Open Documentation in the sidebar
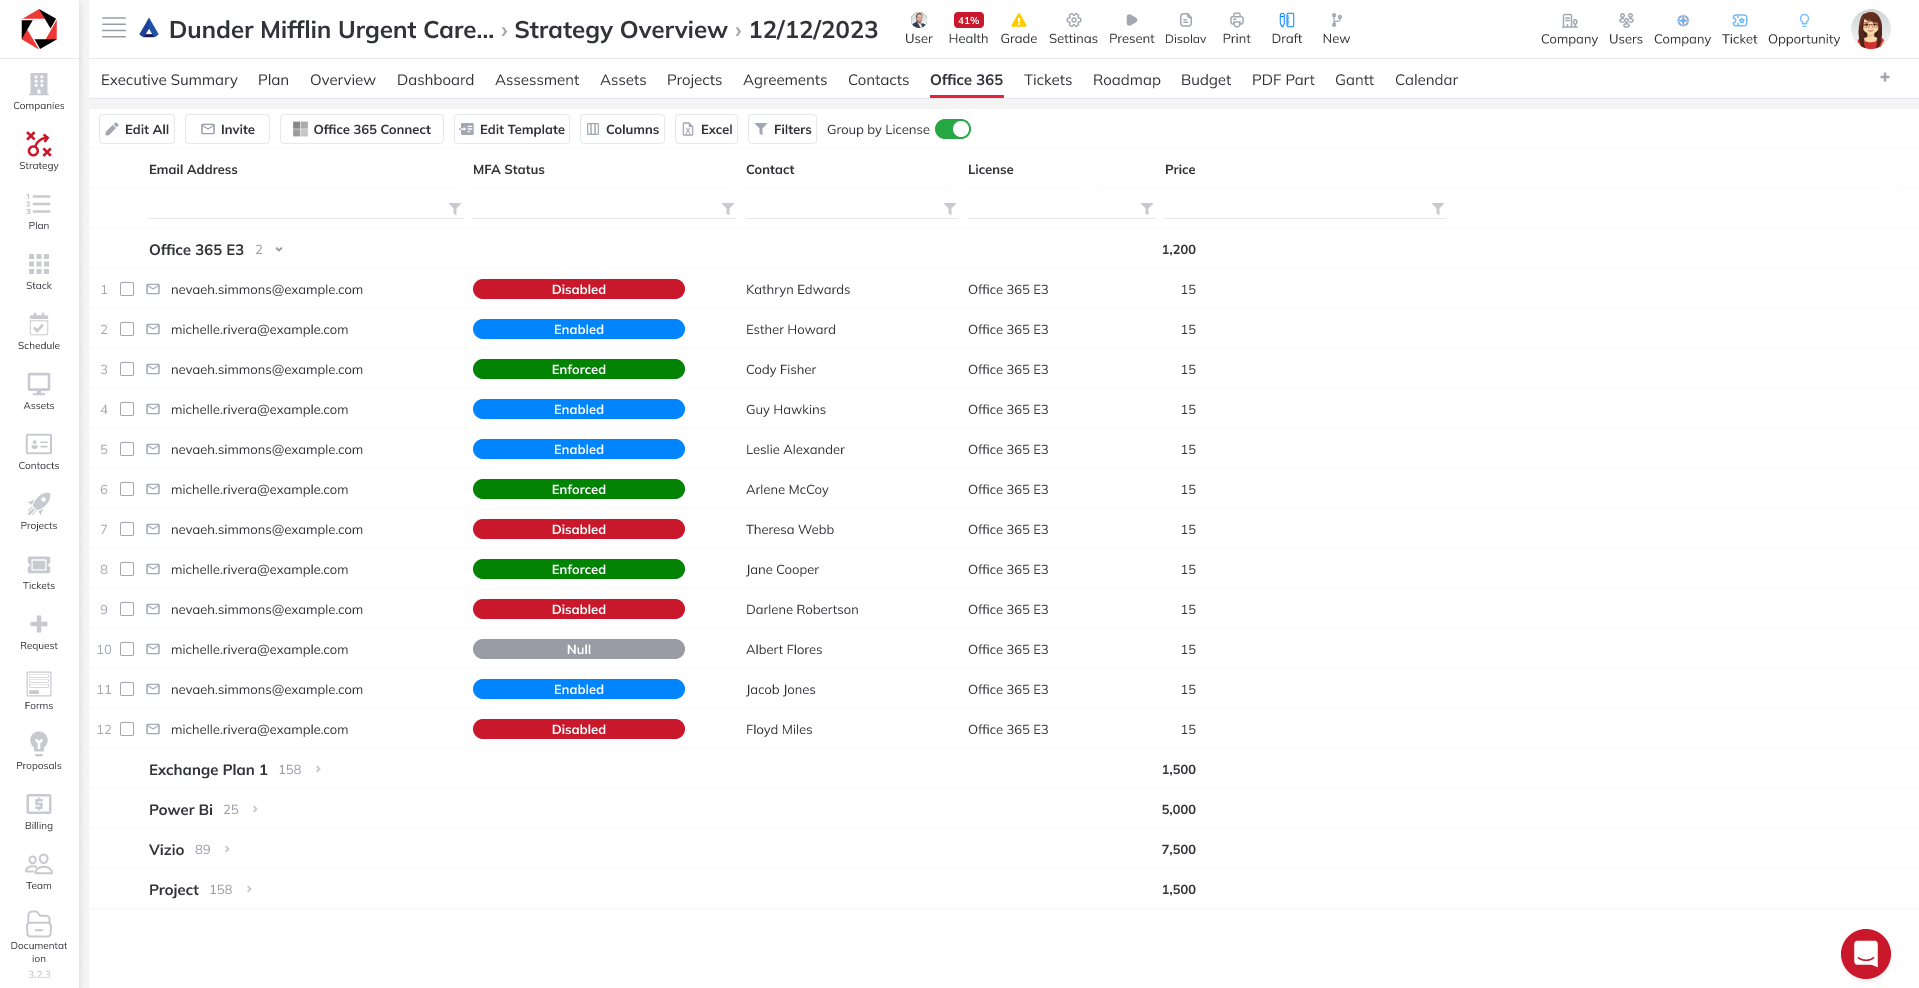Viewport: 1919px width, 988px height. (x=39, y=936)
